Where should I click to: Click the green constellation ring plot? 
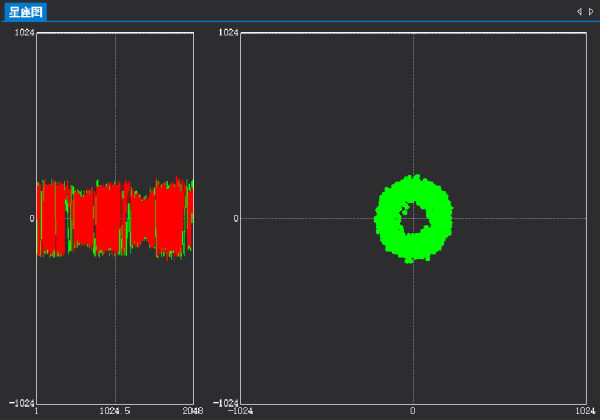coord(413,219)
